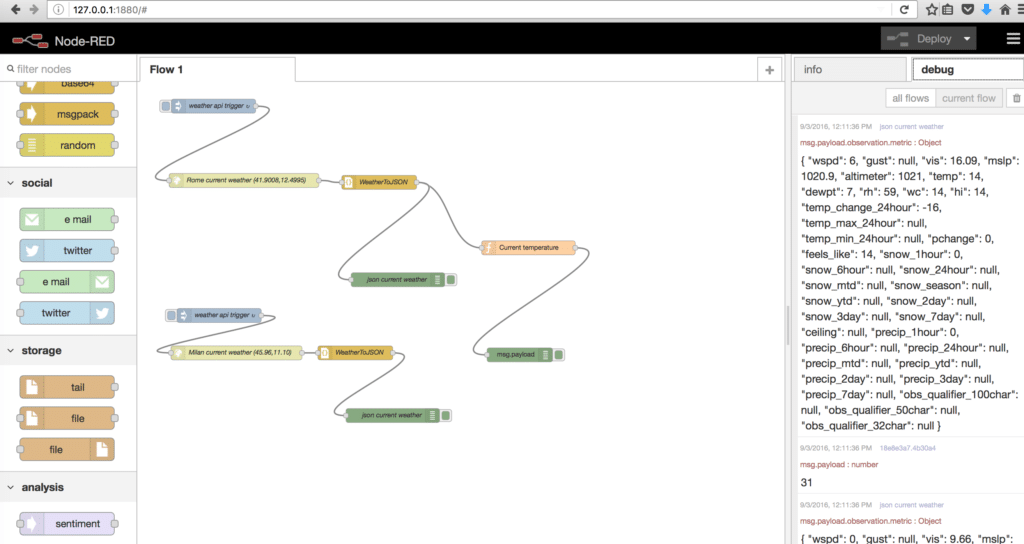Screen dimensions: 1024x544
Task: Pick e mail node with envelope icon on right
Action: point(67,281)
